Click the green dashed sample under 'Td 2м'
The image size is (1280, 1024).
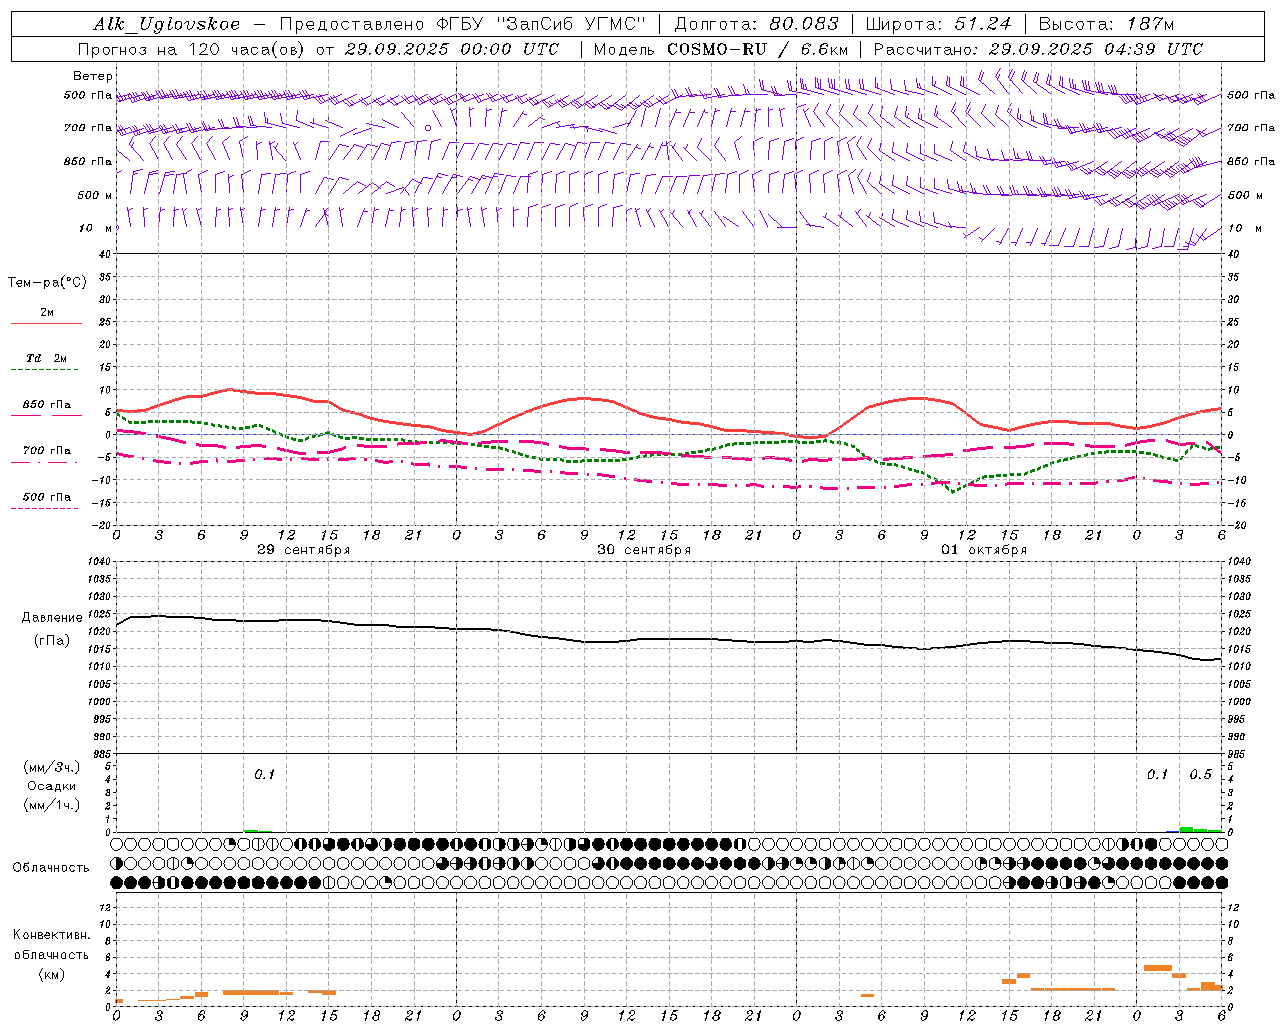point(44,370)
